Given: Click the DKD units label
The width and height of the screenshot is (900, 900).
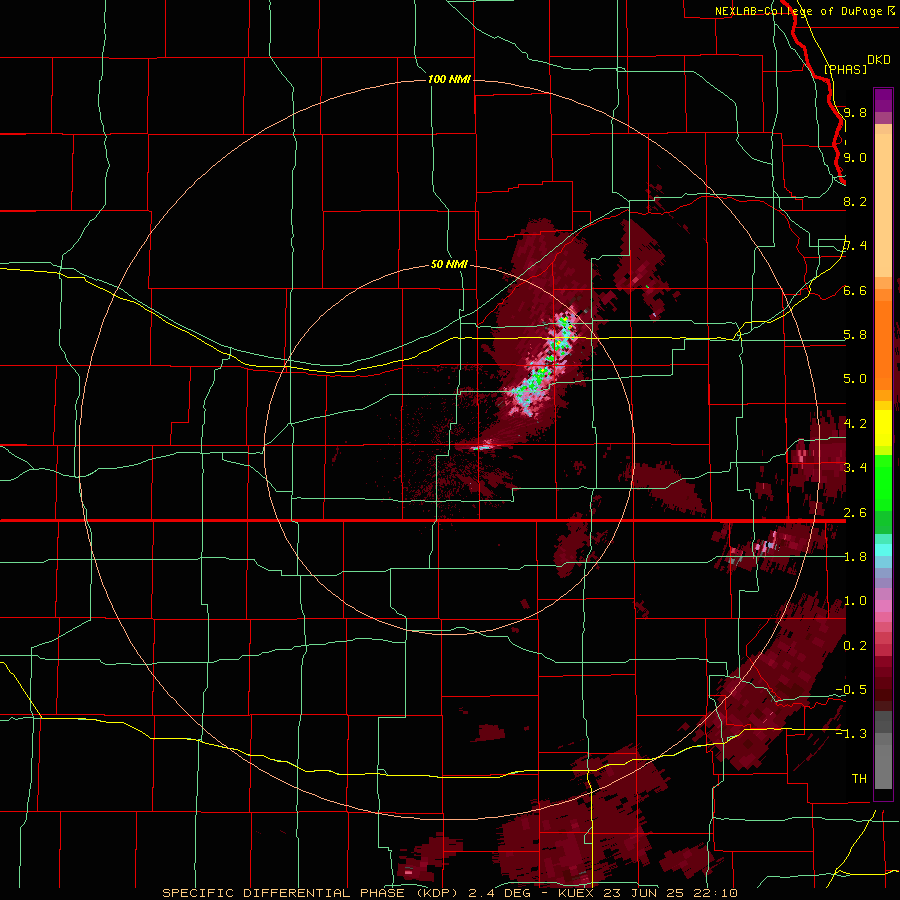Looking at the screenshot, I should 879,60.
